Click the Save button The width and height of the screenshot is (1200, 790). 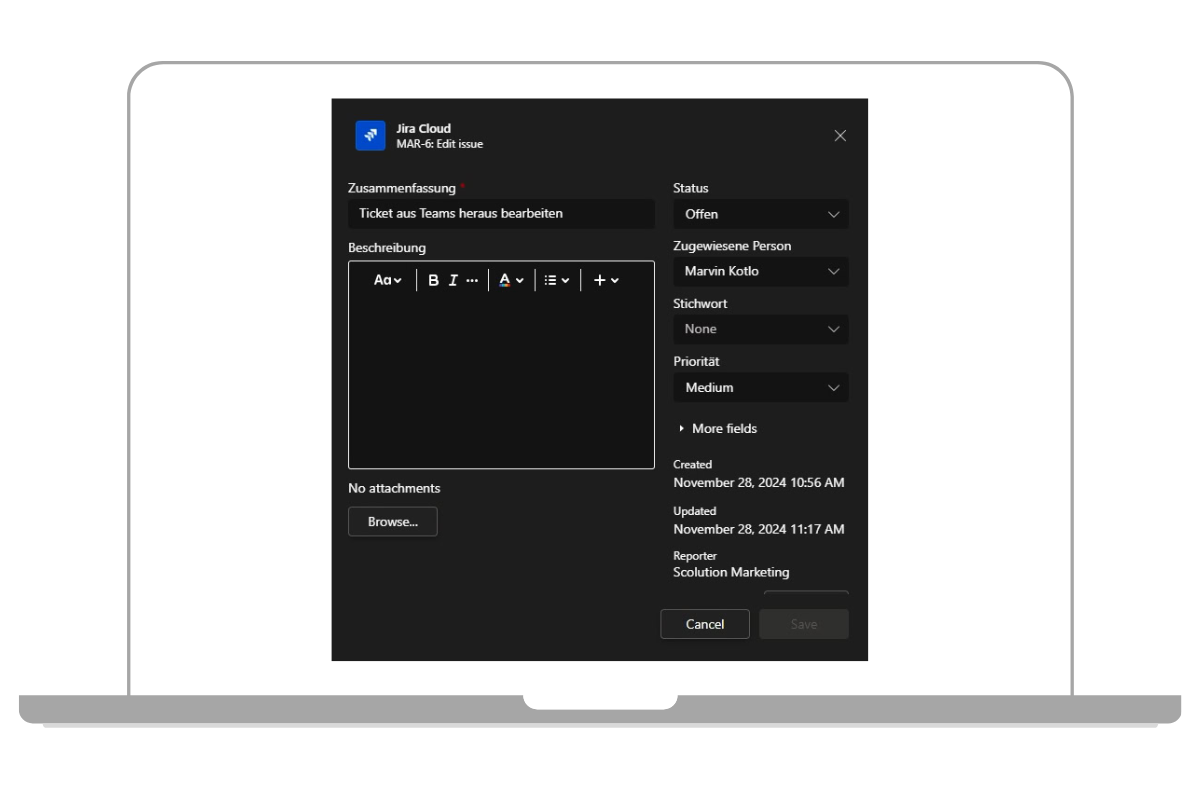[x=804, y=624]
